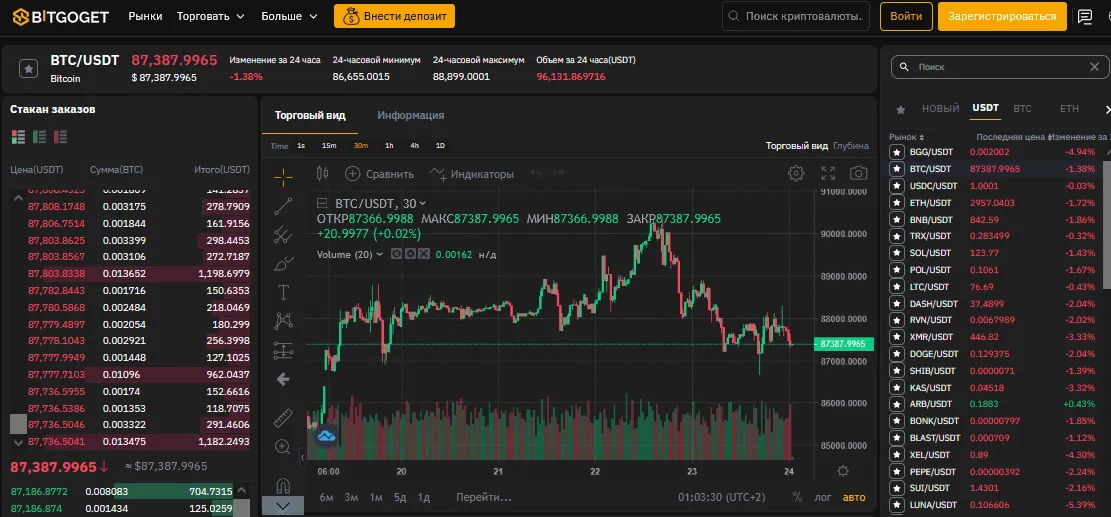Toggle log scale labeled лог
This screenshot has height=517, width=1111.
[823, 497]
